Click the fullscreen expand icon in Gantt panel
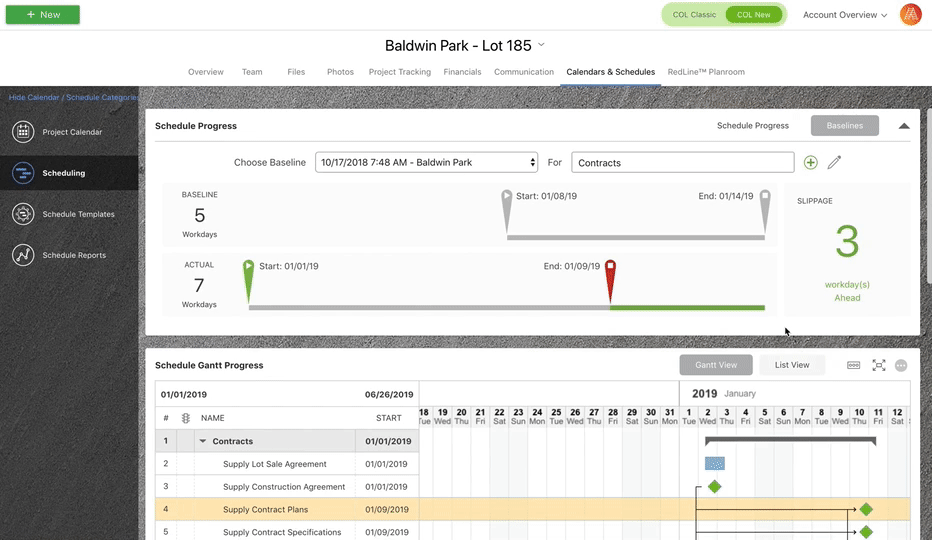 point(878,365)
